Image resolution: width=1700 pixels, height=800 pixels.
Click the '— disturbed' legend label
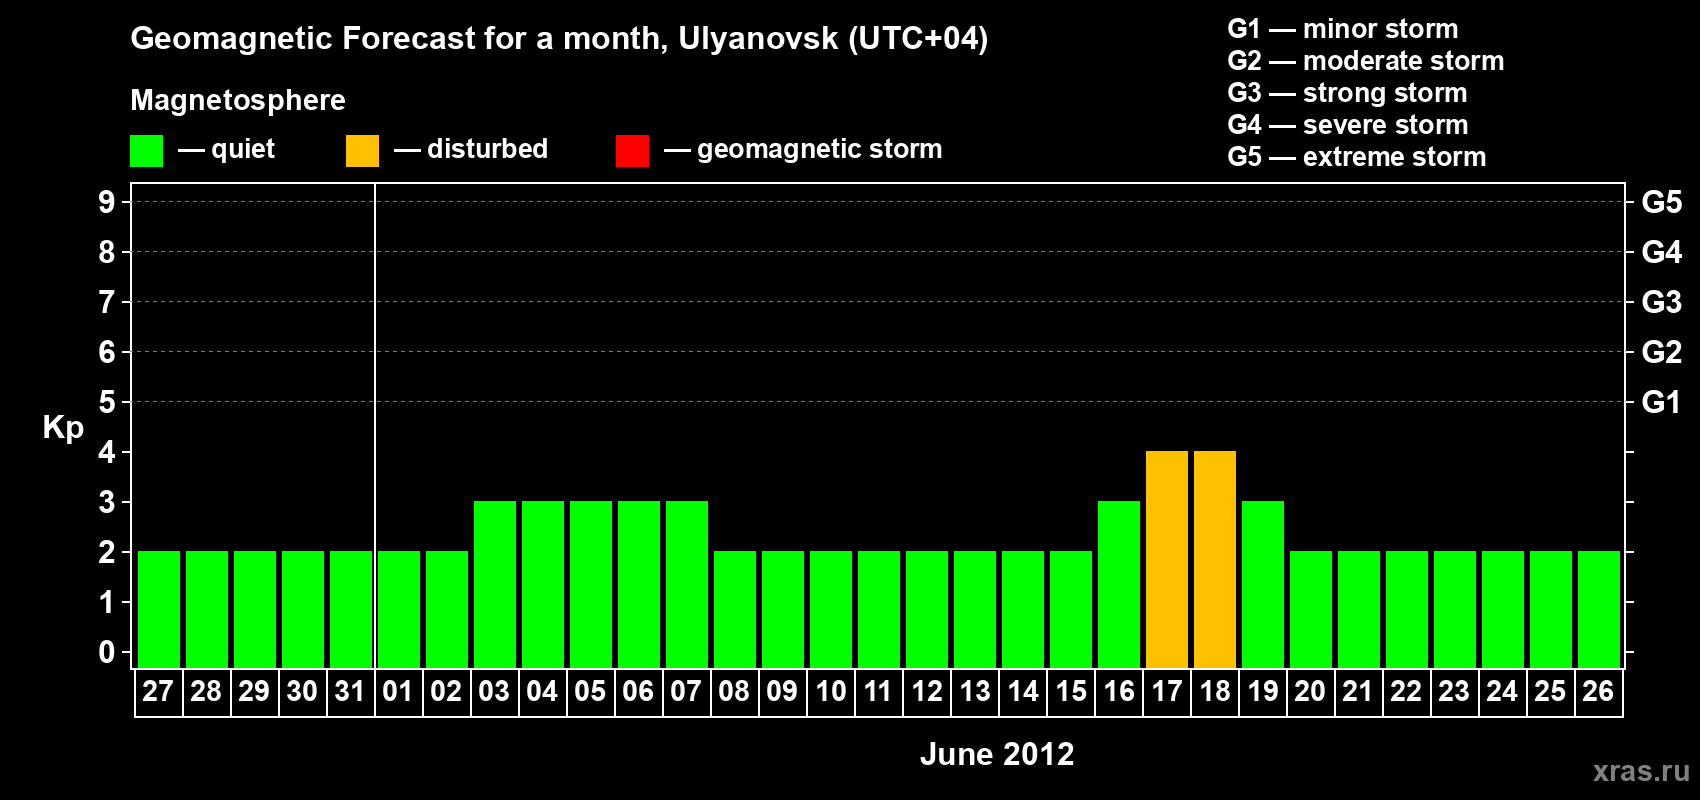coord(471,150)
